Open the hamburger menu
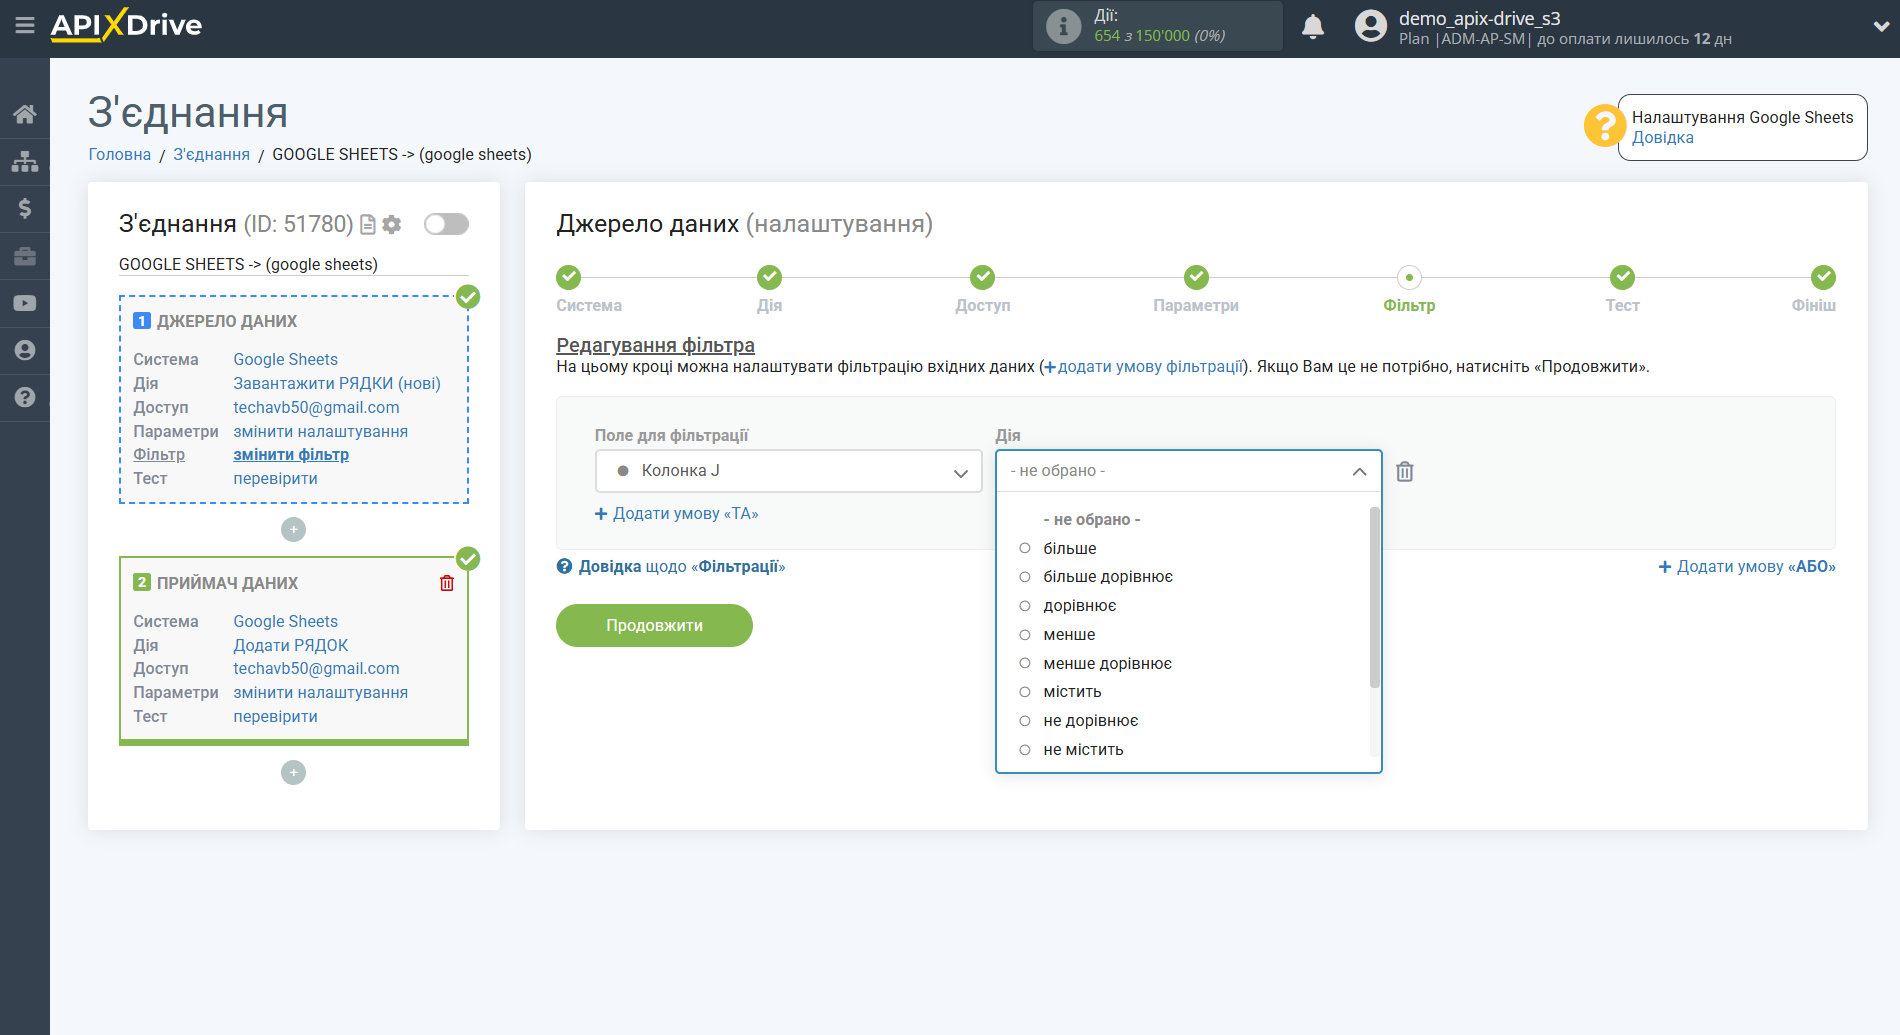Image resolution: width=1900 pixels, height=1035 pixels. tap(24, 25)
